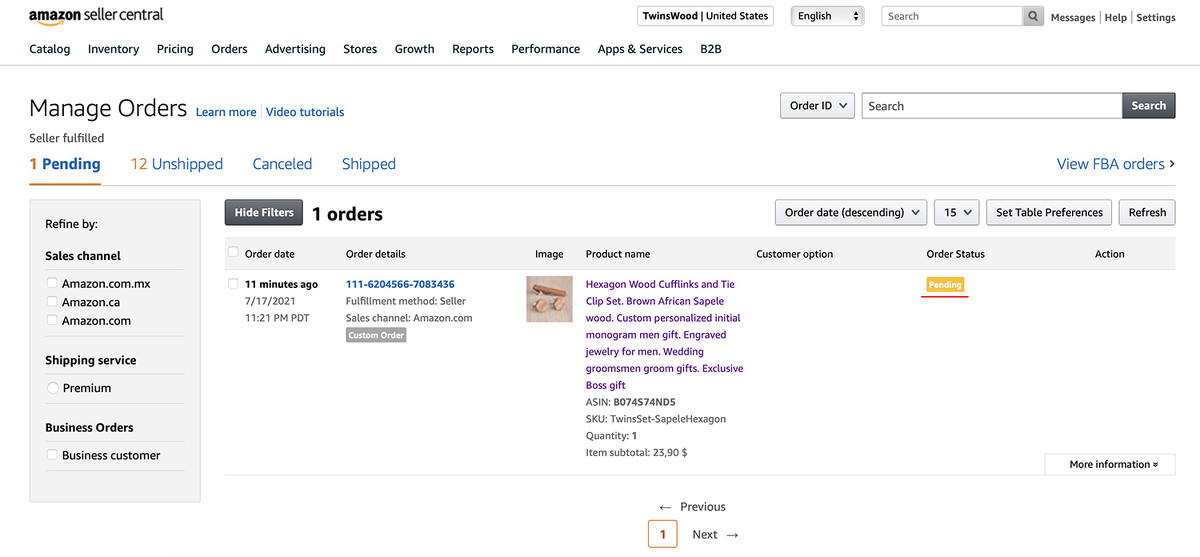1200x557 pixels.
Task: Open Hexagon Wood Cufflinks product name link
Action: 664,335
